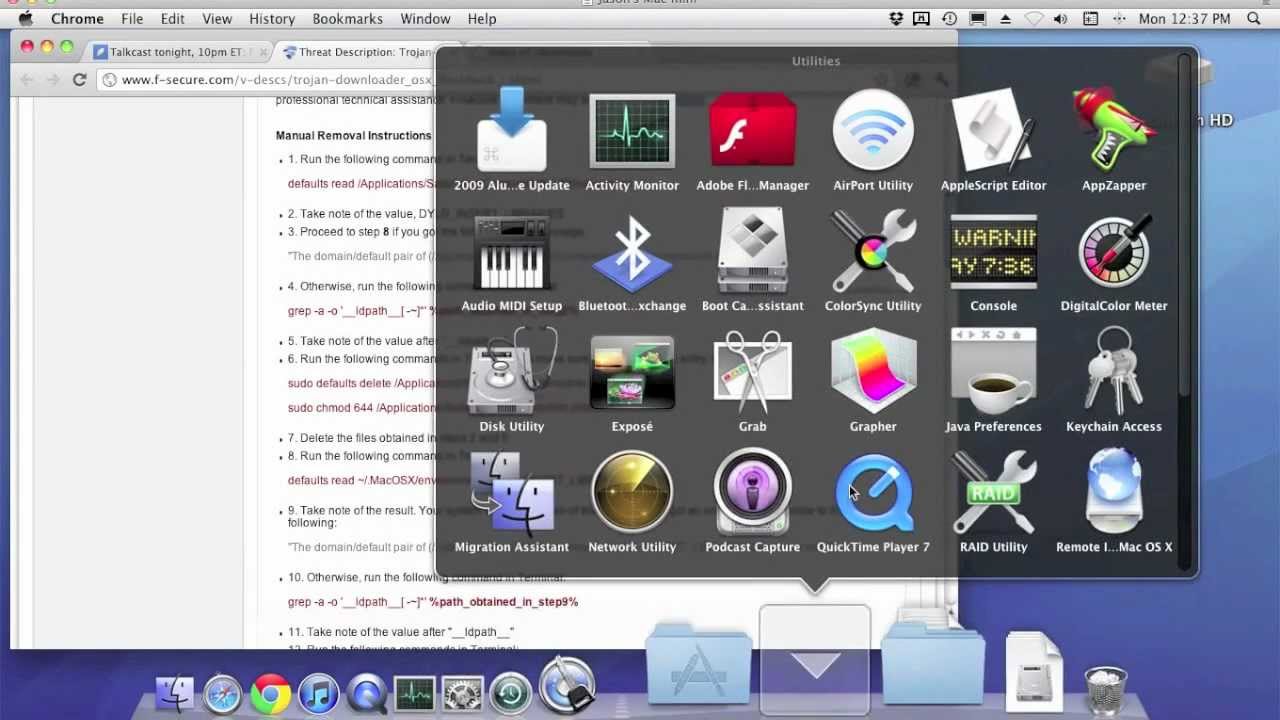
Task: Open Migration Assistant
Action: (x=511, y=500)
